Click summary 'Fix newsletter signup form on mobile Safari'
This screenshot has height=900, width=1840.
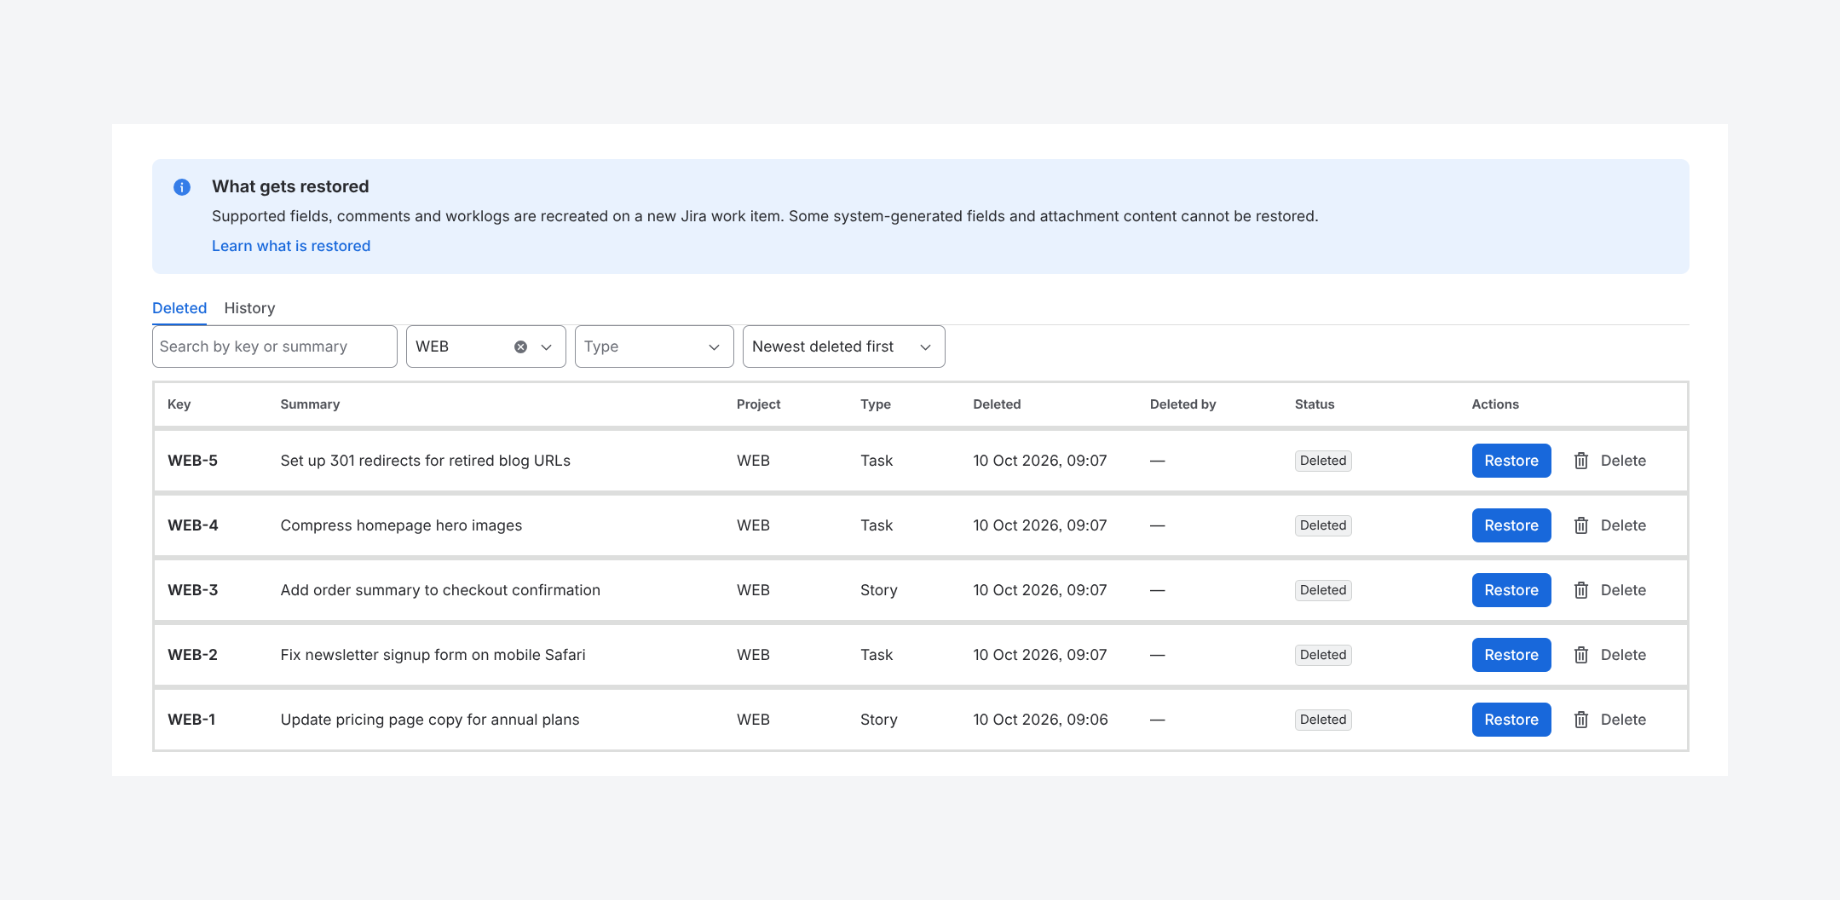coord(433,655)
